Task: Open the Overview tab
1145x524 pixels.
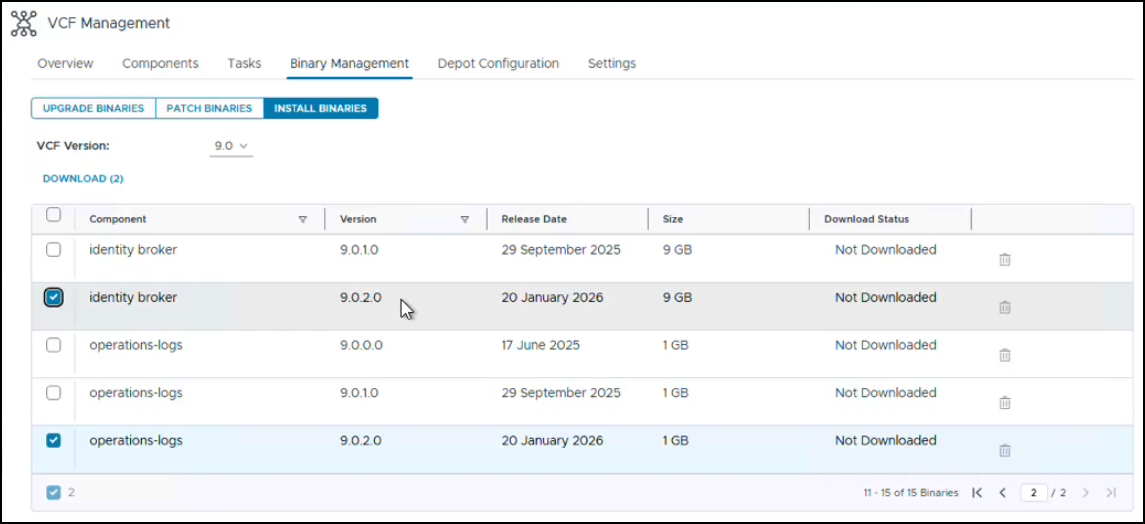Action: tap(66, 63)
